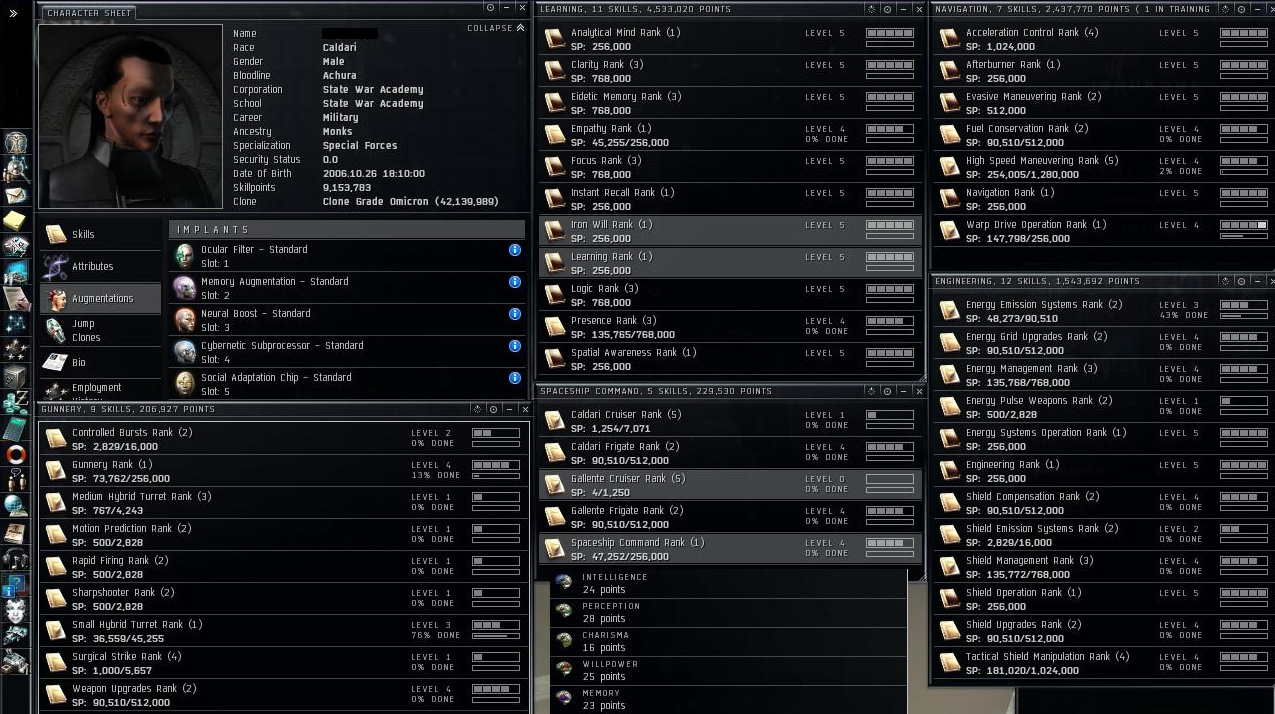Click the character portrait image

click(131, 115)
